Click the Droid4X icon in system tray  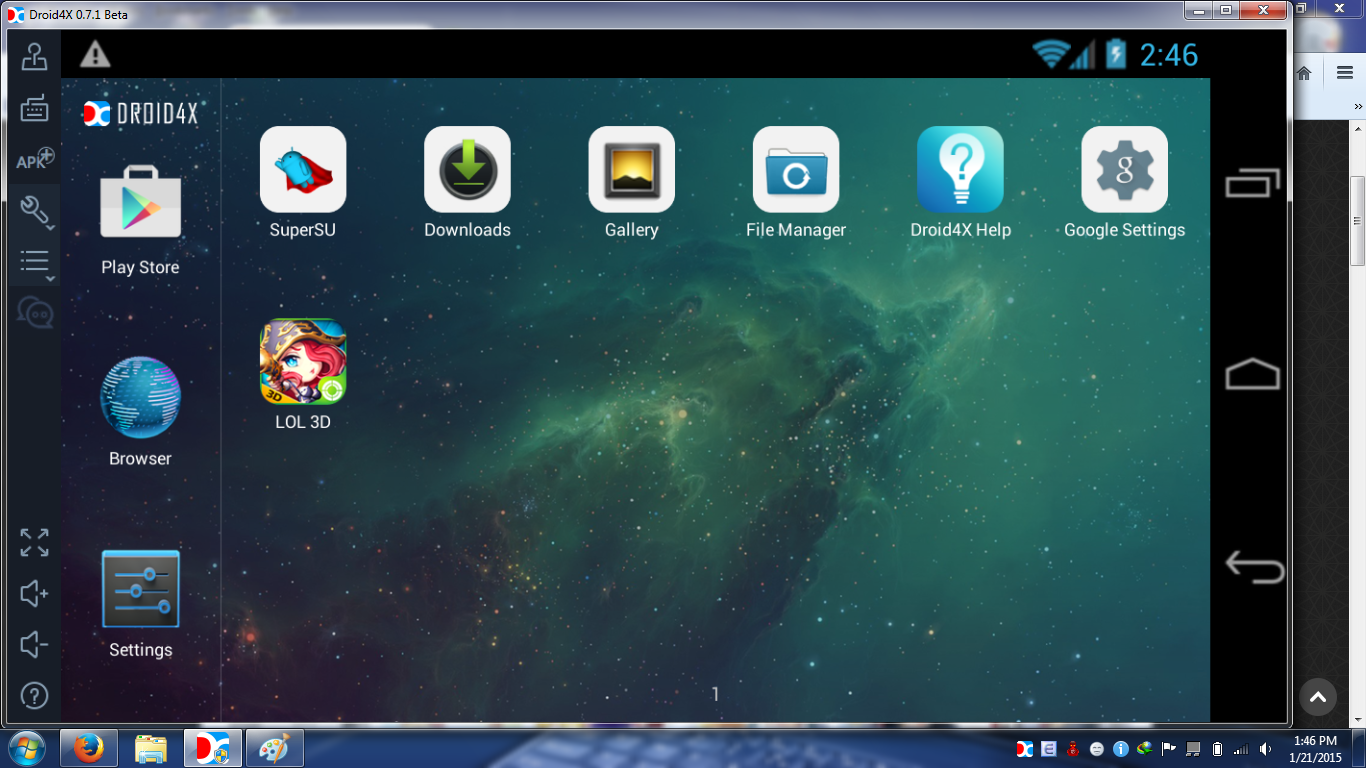click(x=1025, y=749)
